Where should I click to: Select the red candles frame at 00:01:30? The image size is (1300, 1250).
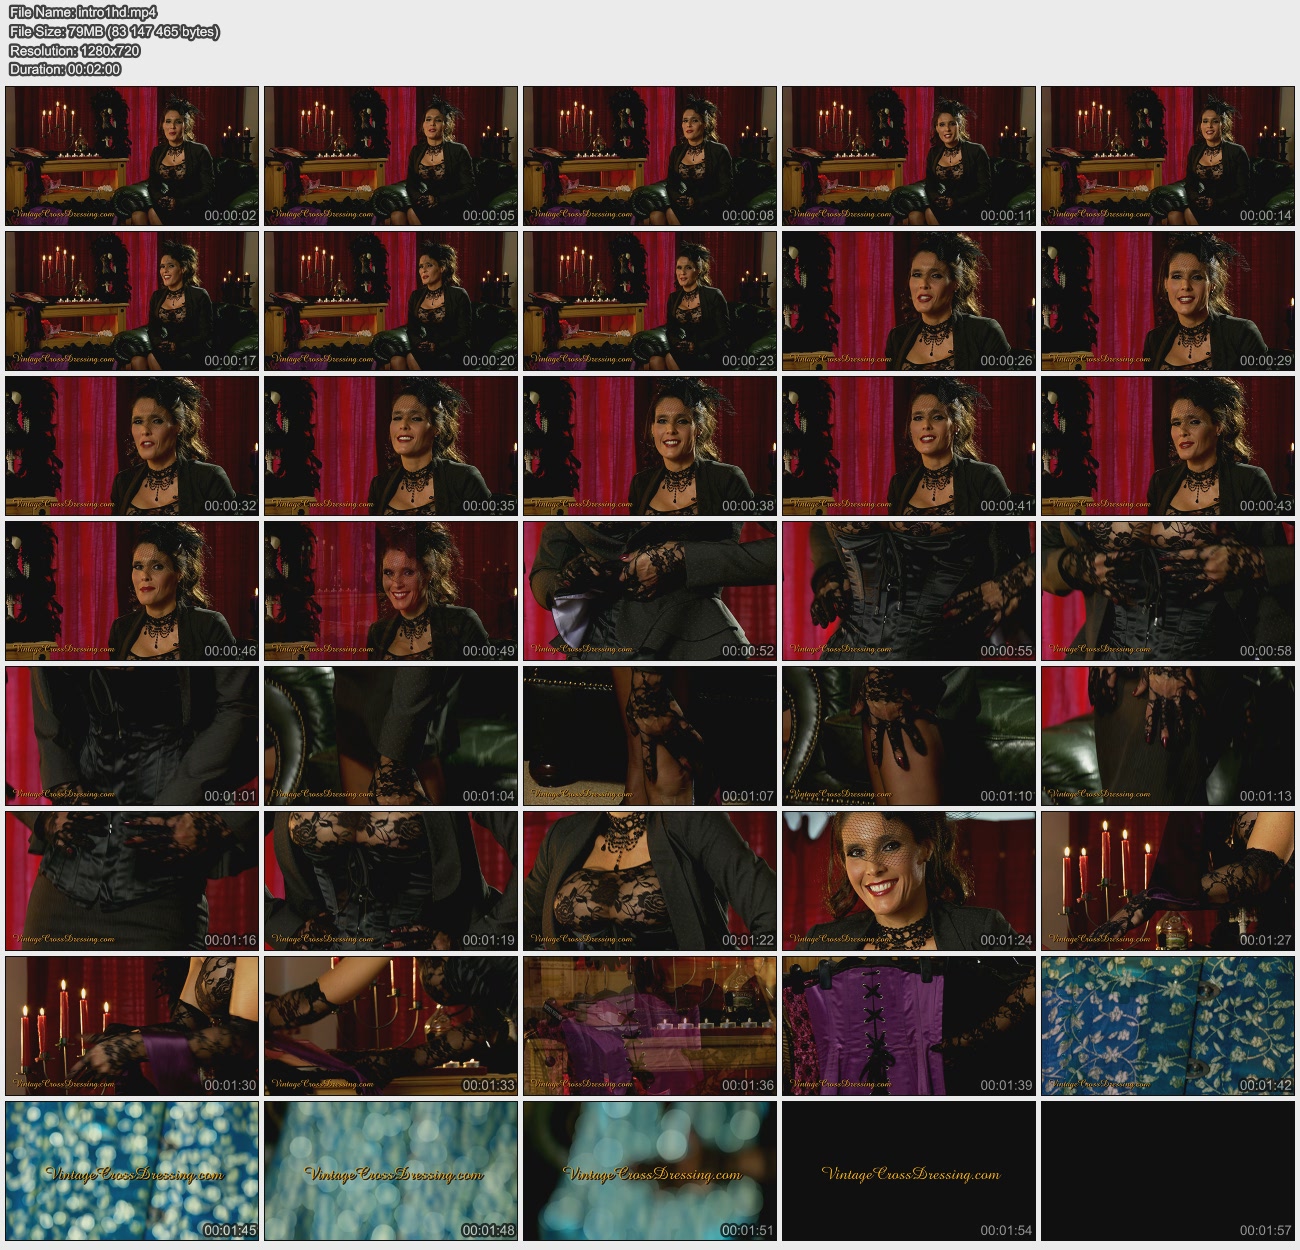132,1026
